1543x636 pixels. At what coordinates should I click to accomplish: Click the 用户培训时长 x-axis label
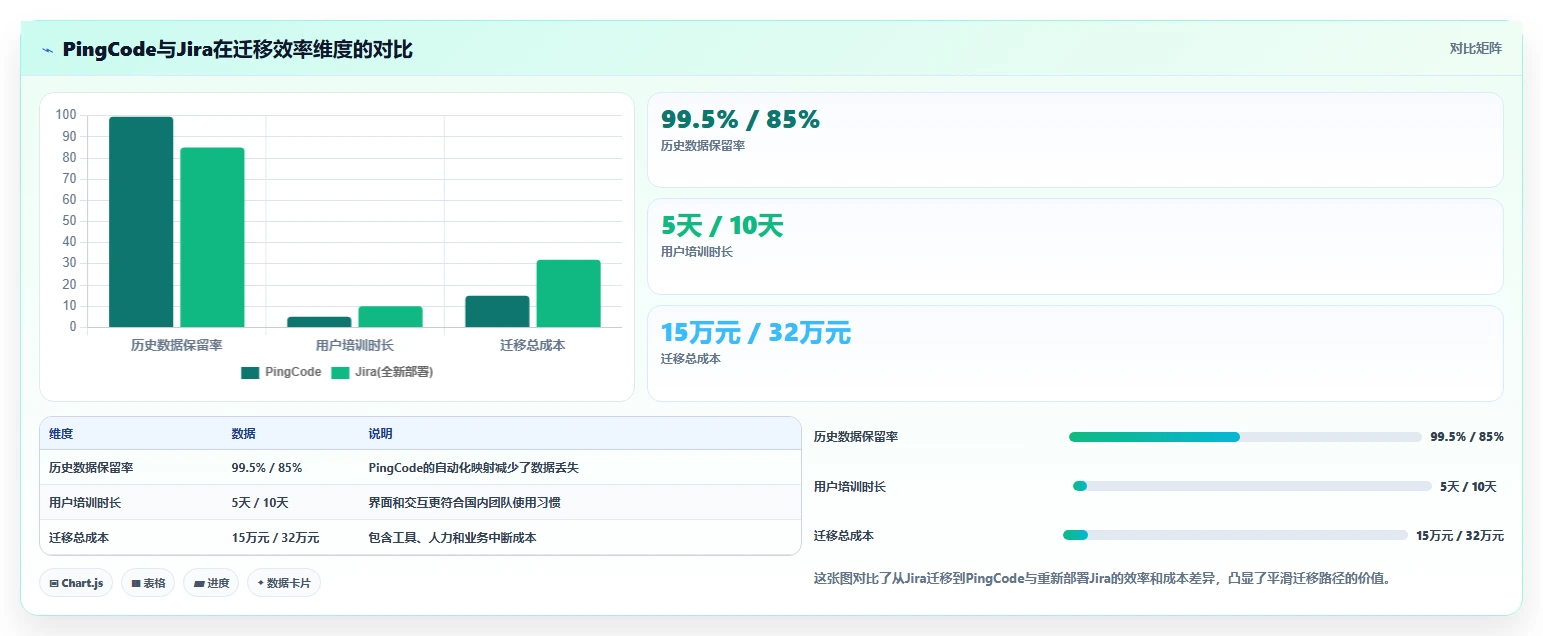[355, 345]
